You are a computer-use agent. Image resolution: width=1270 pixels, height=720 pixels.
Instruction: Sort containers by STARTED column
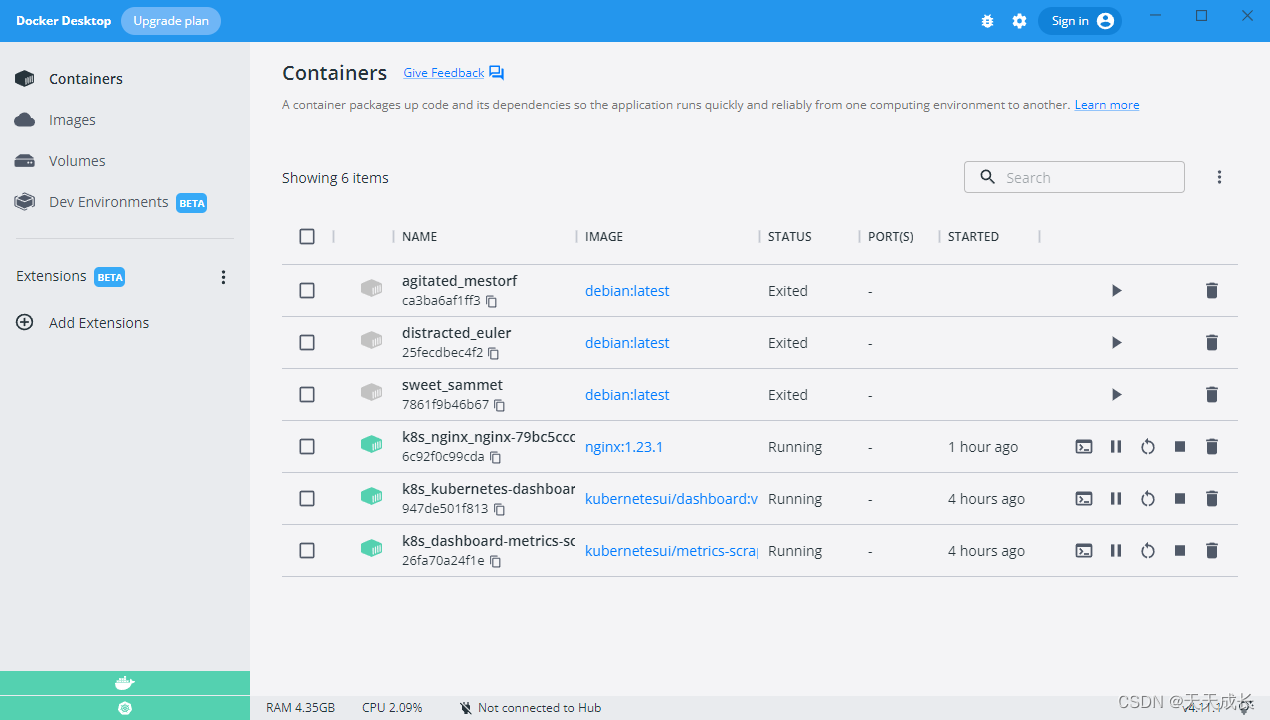pos(973,237)
